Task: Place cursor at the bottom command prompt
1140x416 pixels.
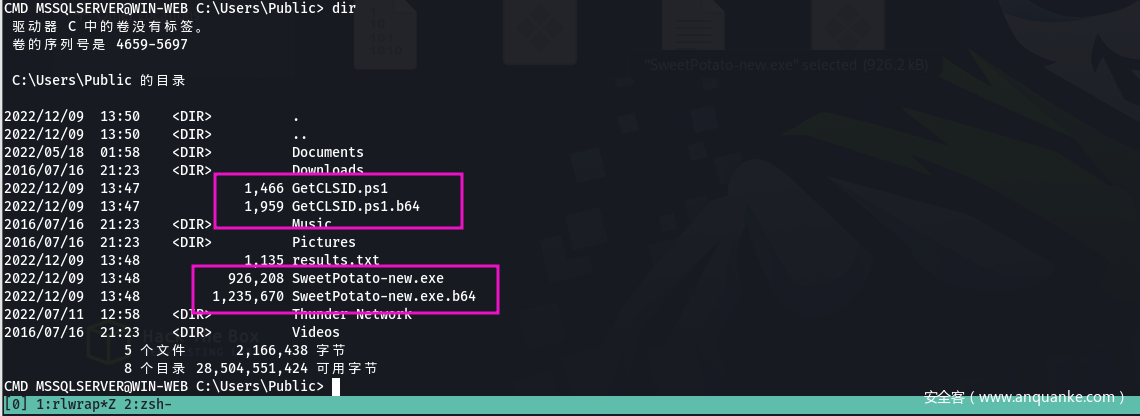Action: [x=336, y=386]
